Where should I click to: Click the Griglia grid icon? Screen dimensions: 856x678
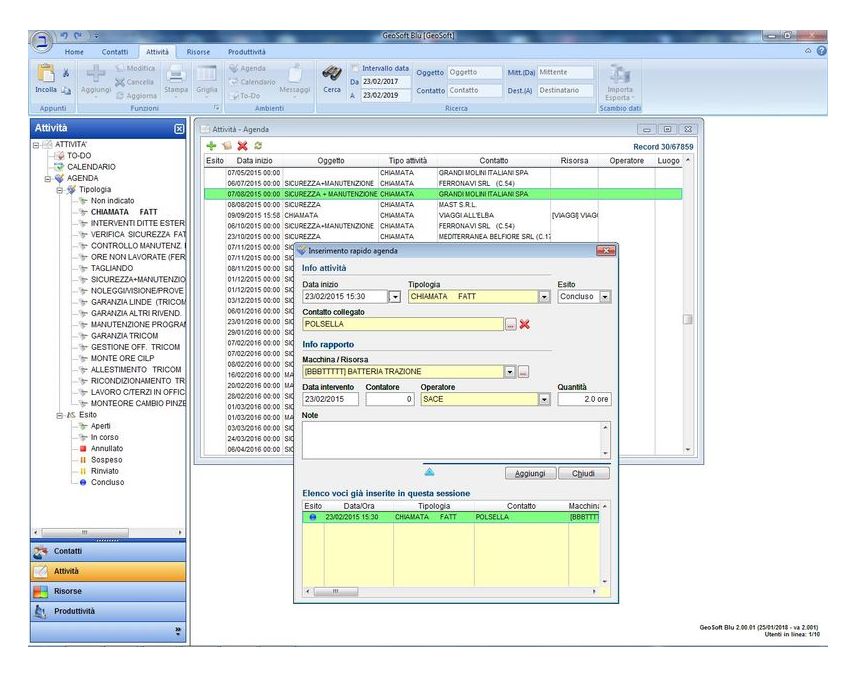coord(207,73)
